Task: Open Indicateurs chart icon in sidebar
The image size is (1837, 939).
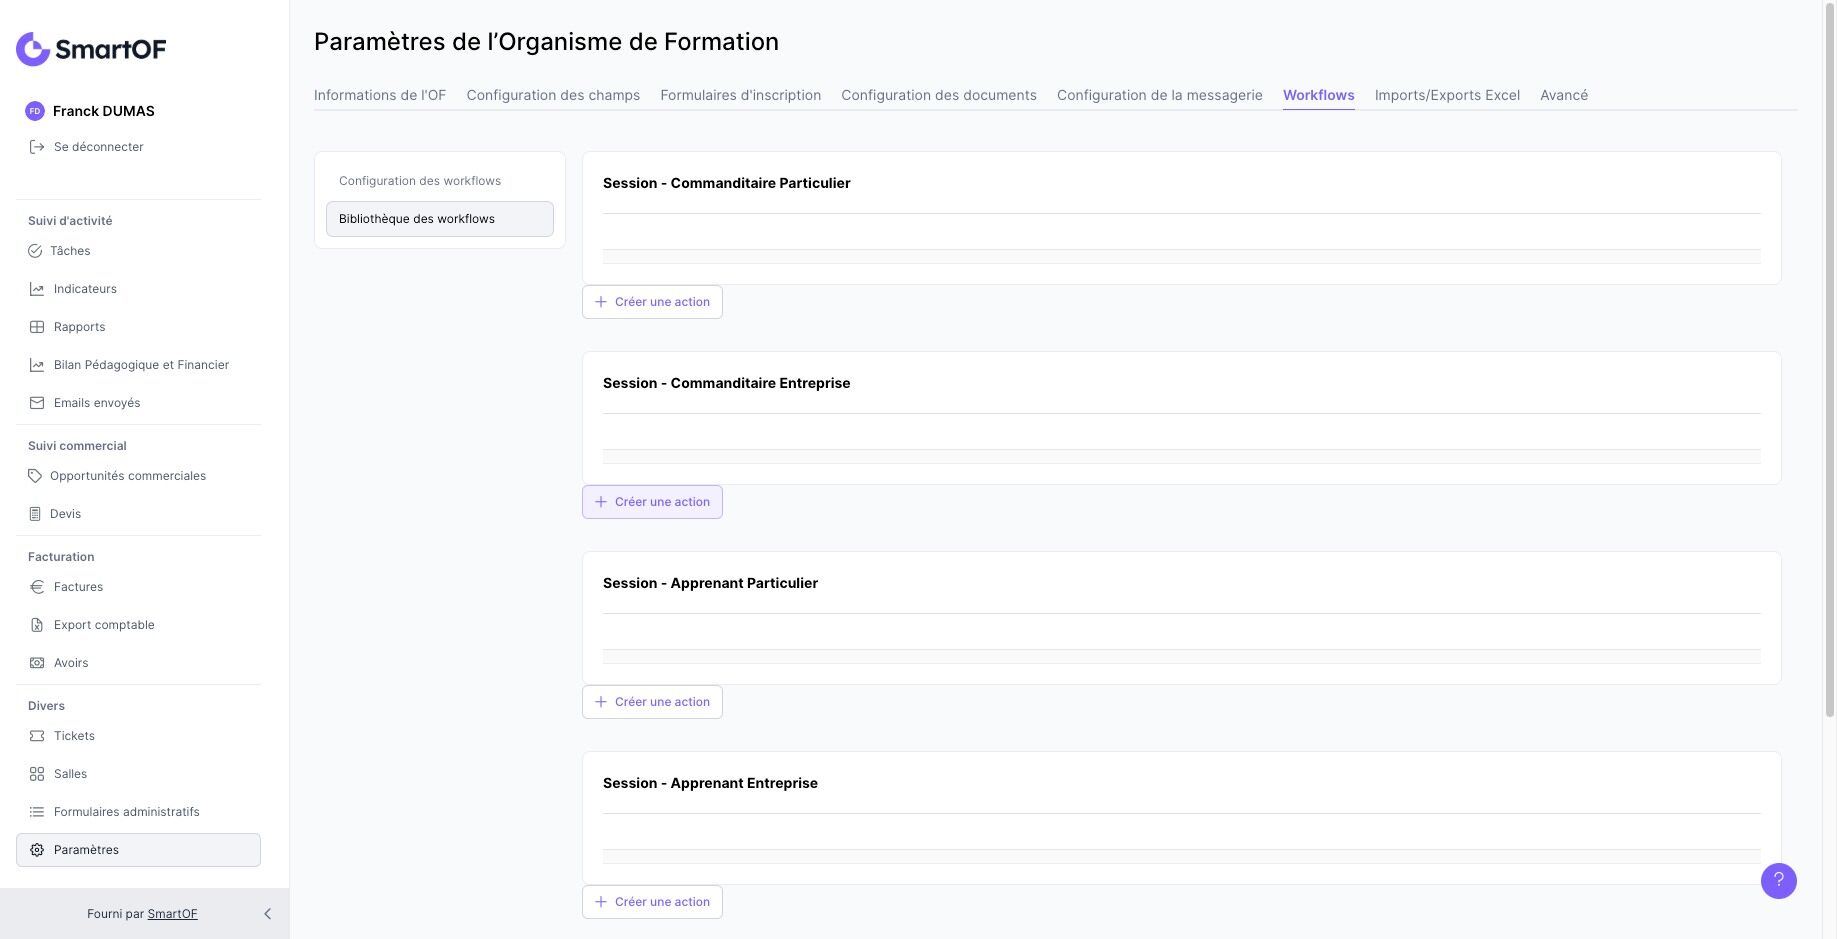Action: point(37,289)
